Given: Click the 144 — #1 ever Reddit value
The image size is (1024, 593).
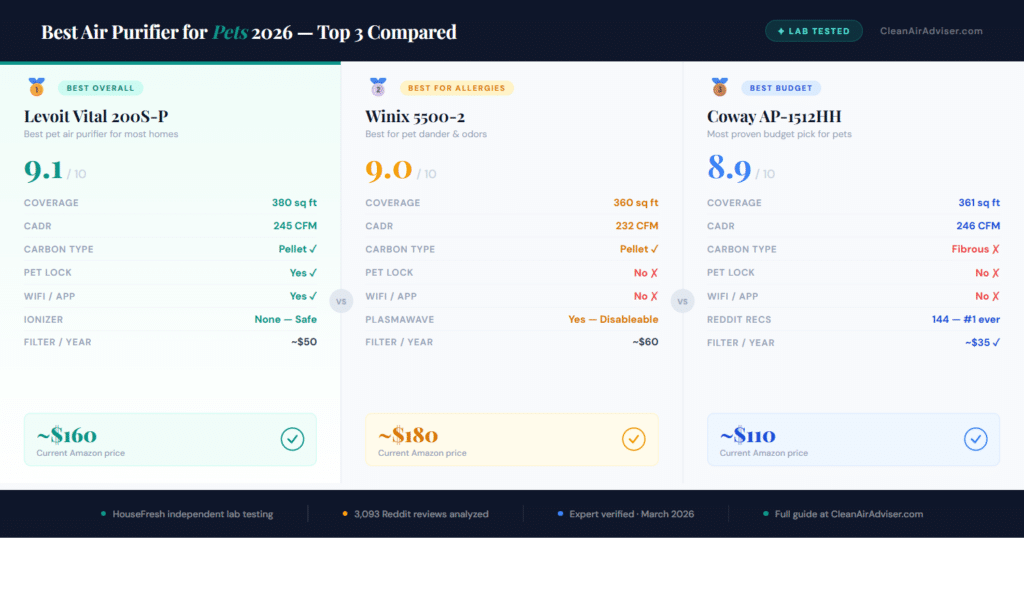Looking at the screenshot, I should point(966,319).
